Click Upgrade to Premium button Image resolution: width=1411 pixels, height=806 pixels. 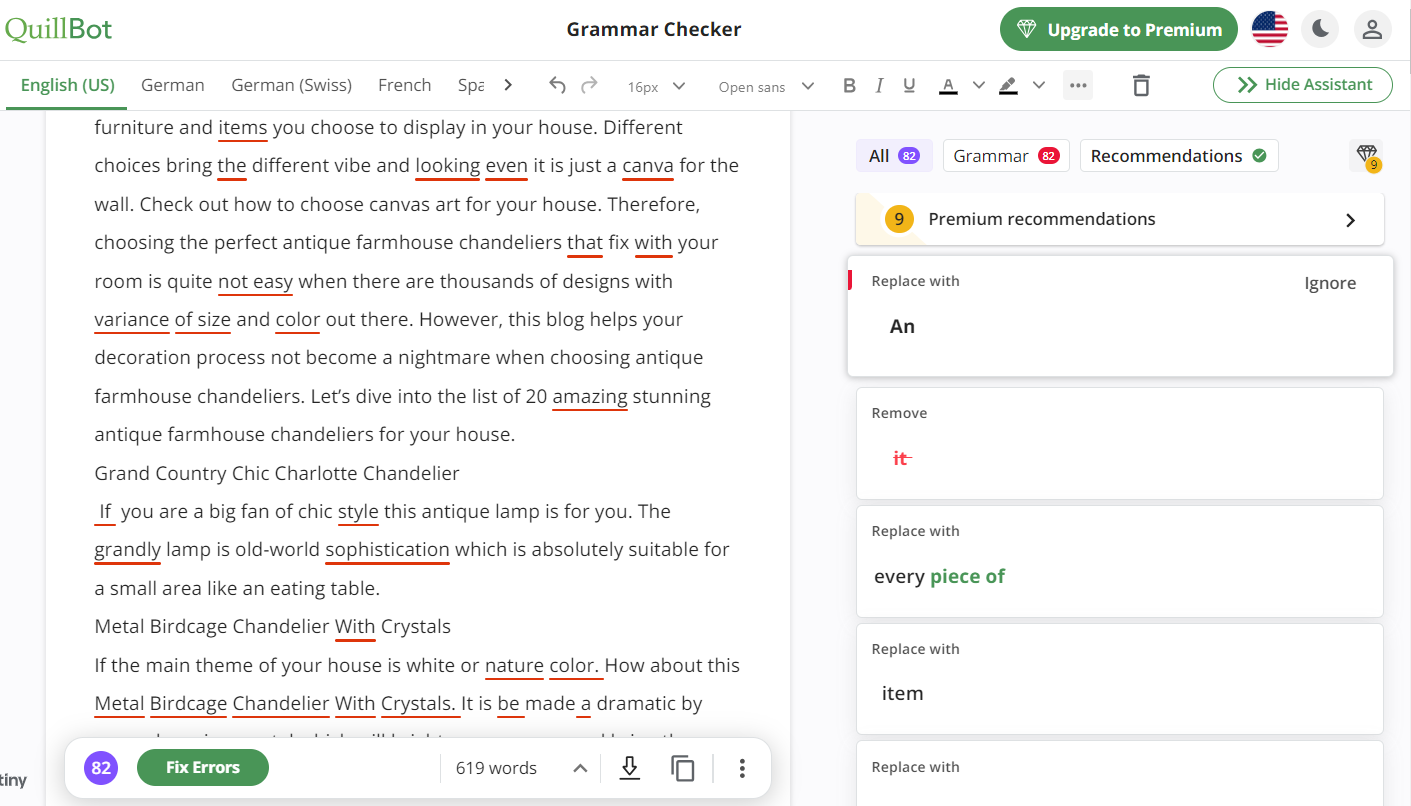click(x=1118, y=30)
